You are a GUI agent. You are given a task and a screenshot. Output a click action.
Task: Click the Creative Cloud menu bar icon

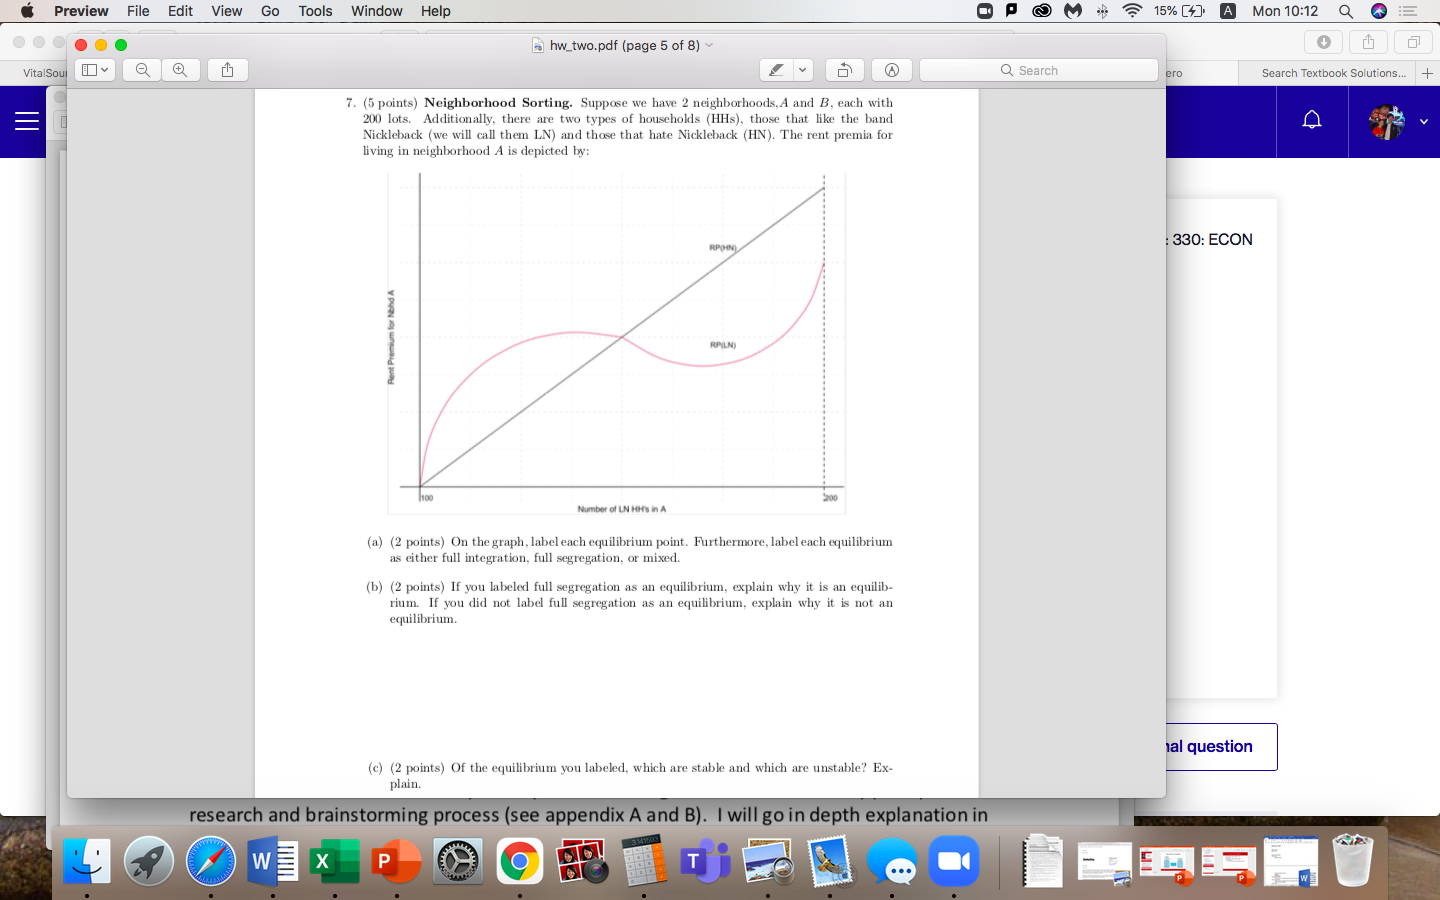coord(1042,11)
